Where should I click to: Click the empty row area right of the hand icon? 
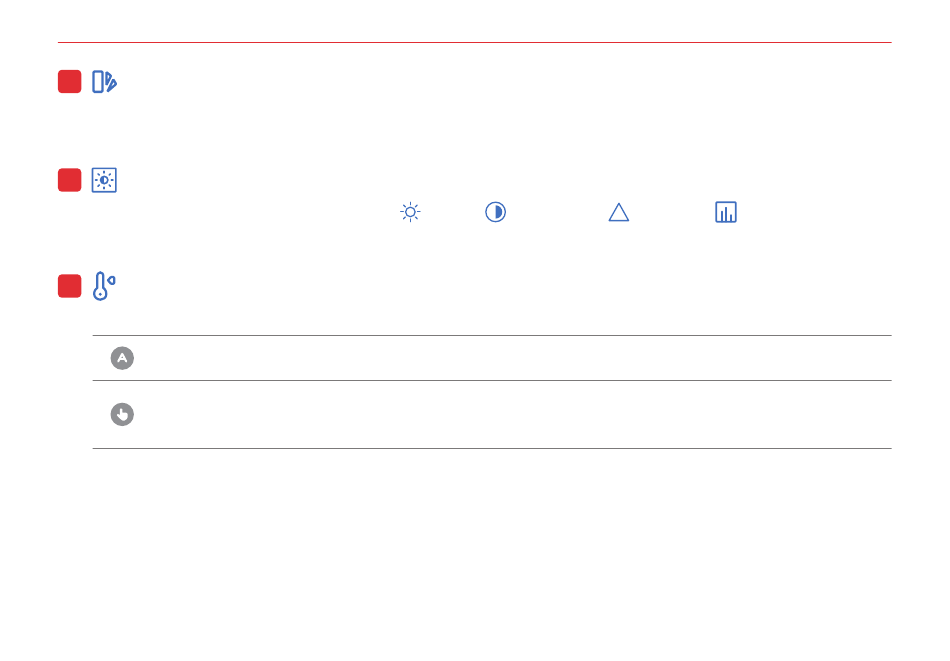click(515, 414)
